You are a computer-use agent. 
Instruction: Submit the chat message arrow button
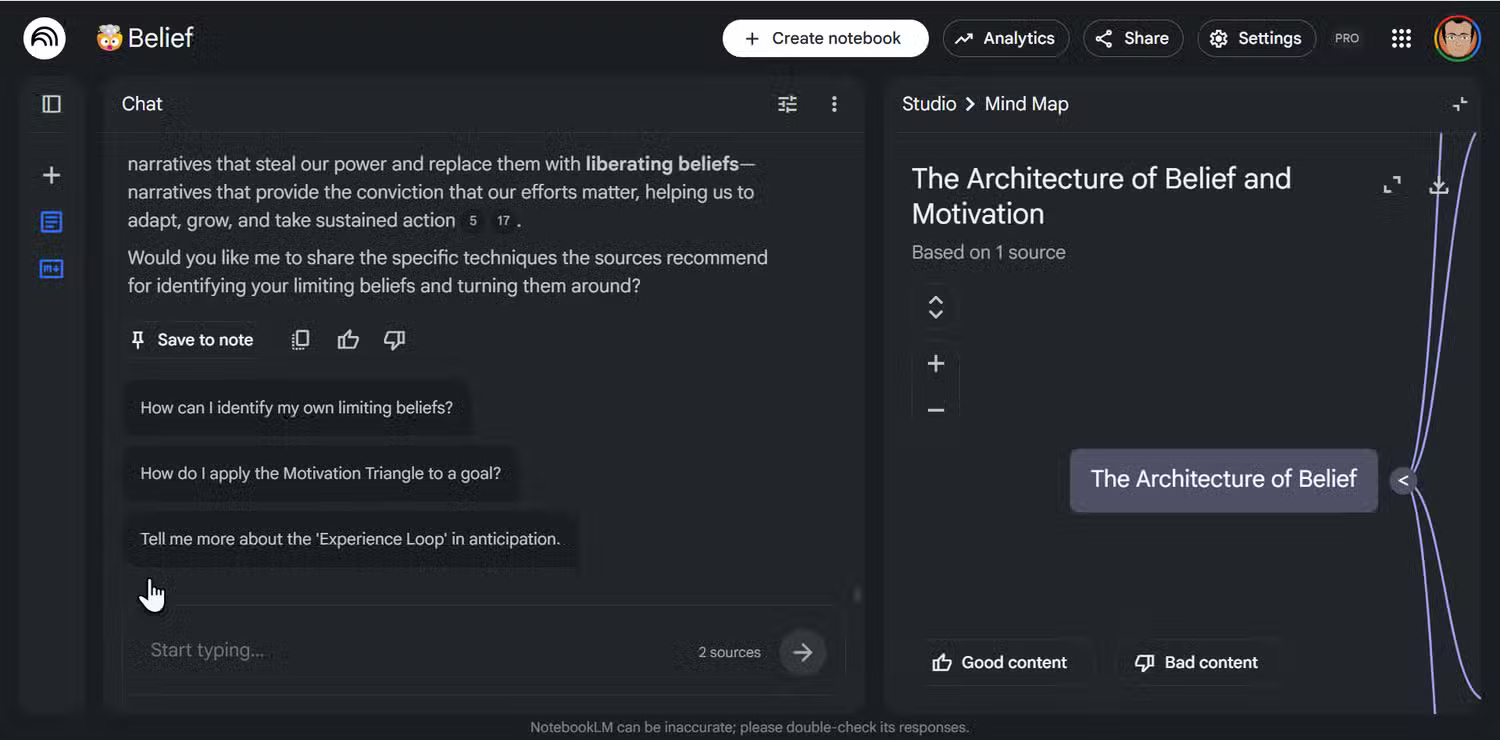802,652
